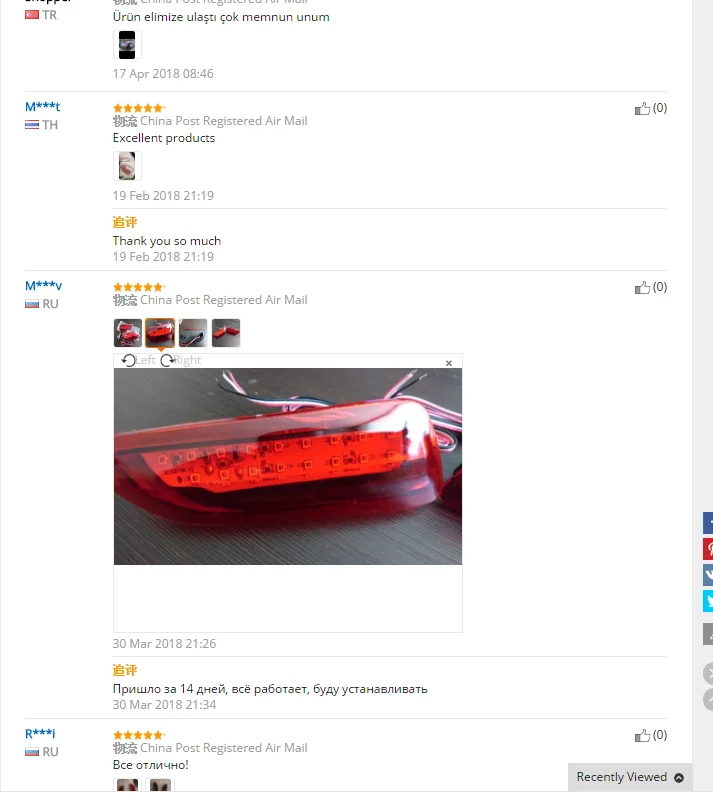Rotate the enlarged photo left

pos(139,360)
